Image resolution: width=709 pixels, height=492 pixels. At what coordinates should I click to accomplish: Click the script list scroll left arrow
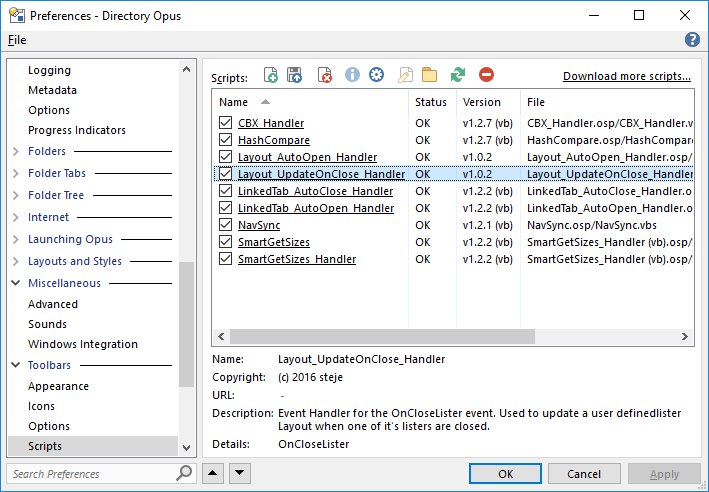221,336
